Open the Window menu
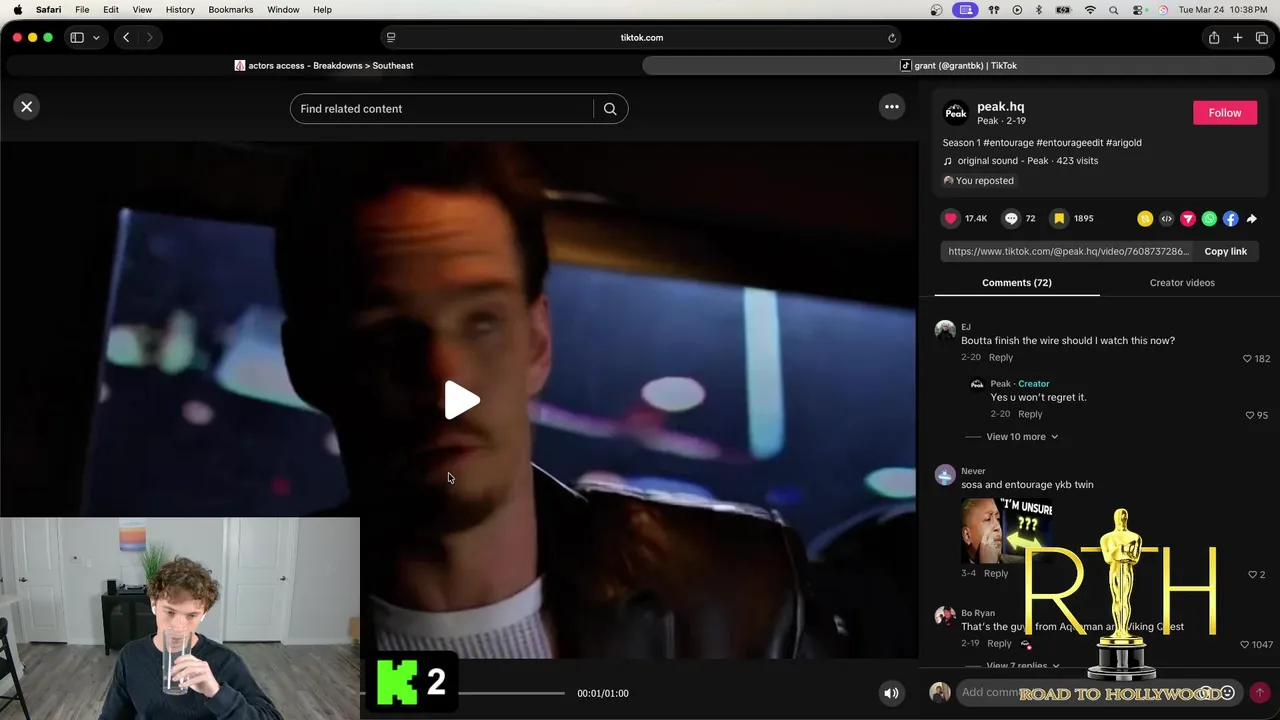1280x720 pixels. pos(283,10)
